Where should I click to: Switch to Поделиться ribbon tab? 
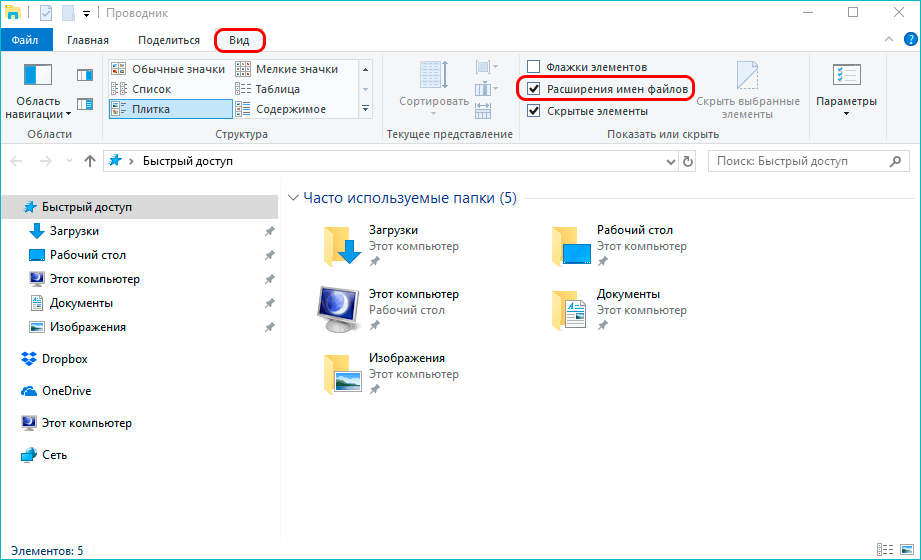coord(169,40)
